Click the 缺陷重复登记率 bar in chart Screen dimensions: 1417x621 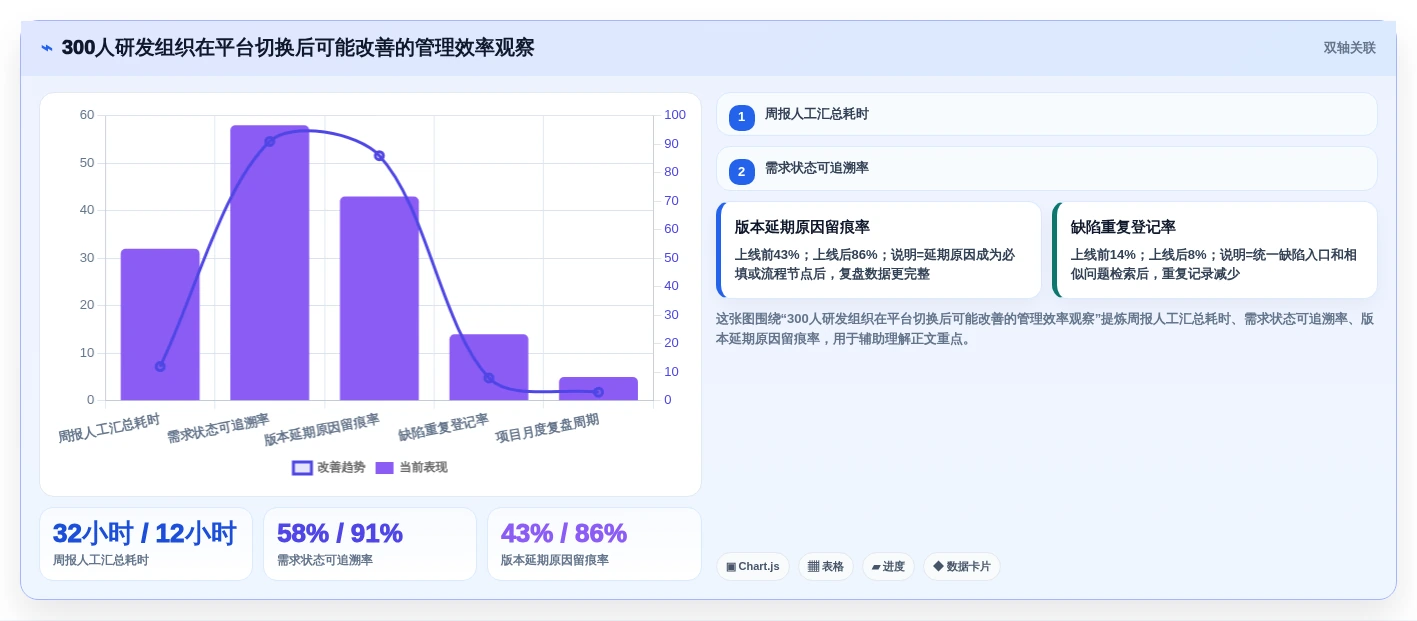click(x=489, y=367)
